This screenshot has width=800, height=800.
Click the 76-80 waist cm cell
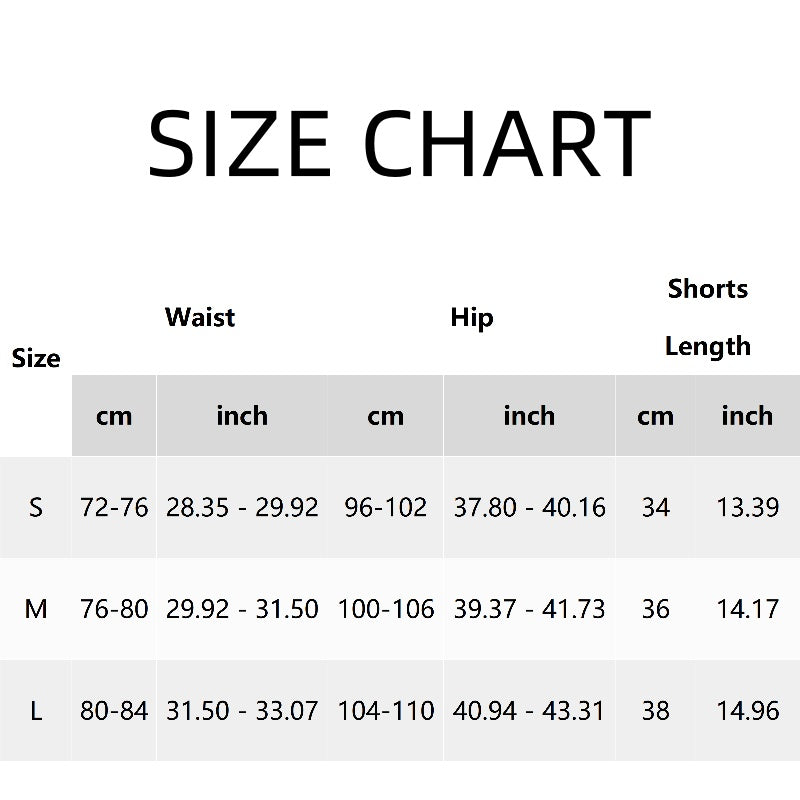click(x=114, y=608)
